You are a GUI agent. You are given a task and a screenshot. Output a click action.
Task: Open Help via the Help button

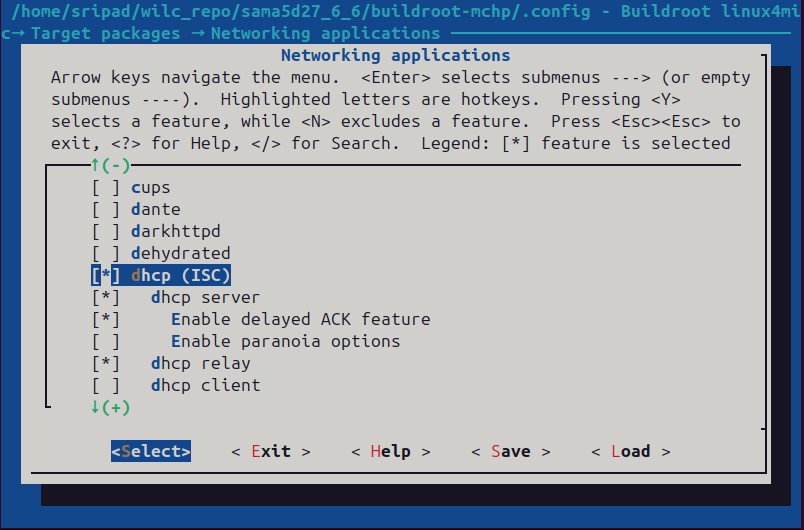(x=391, y=451)
